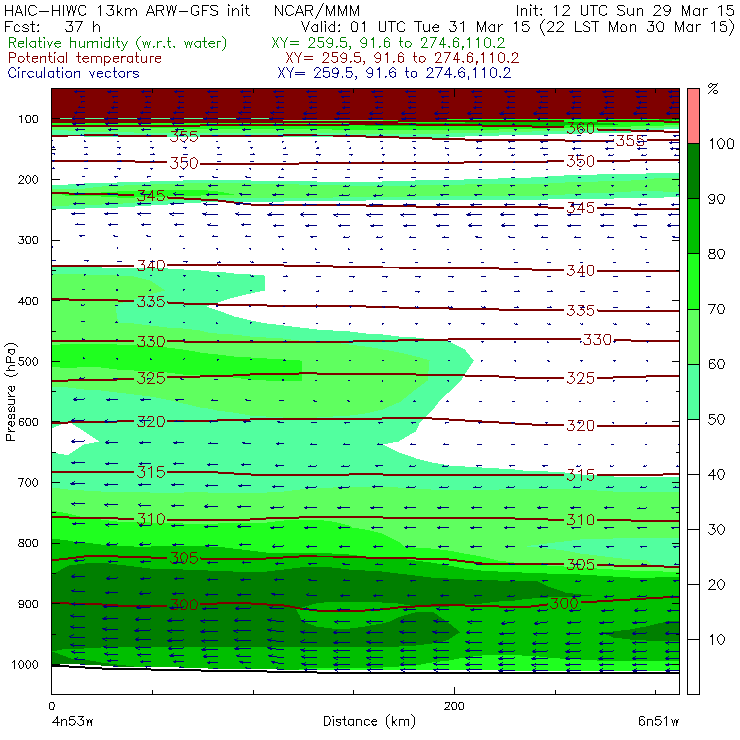The height and width of the screenshot is (740, 740).
Task: Click the colorbar '80' label
Action: [x=716, y=254]
